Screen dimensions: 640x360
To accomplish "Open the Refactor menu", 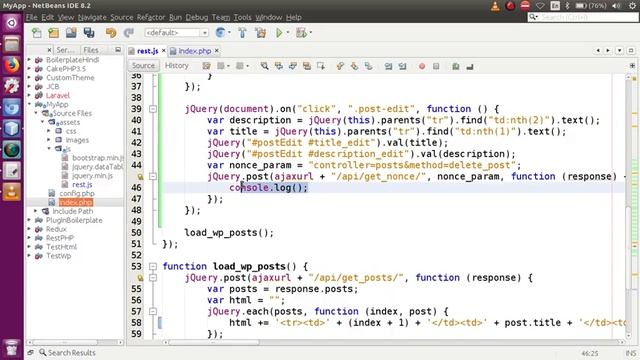I will tap(151, 17).
